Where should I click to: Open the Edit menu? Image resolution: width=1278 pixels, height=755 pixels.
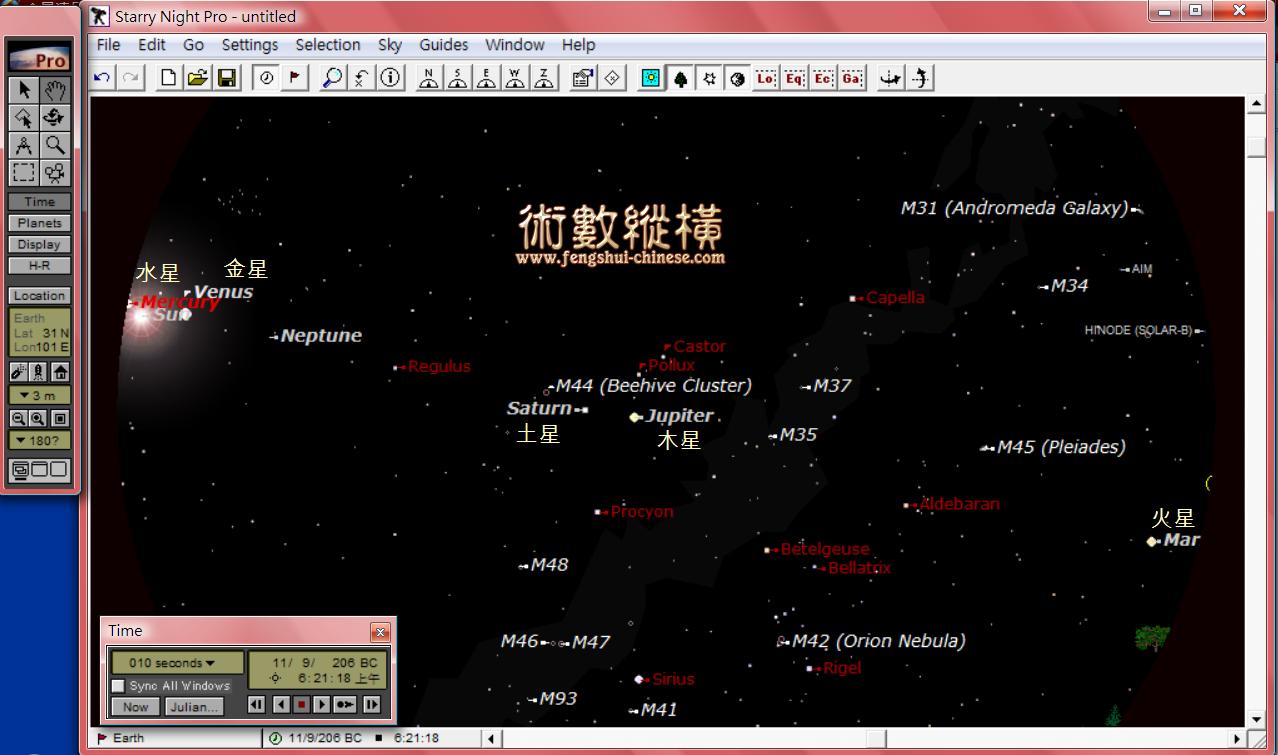(x=152, y=45)
